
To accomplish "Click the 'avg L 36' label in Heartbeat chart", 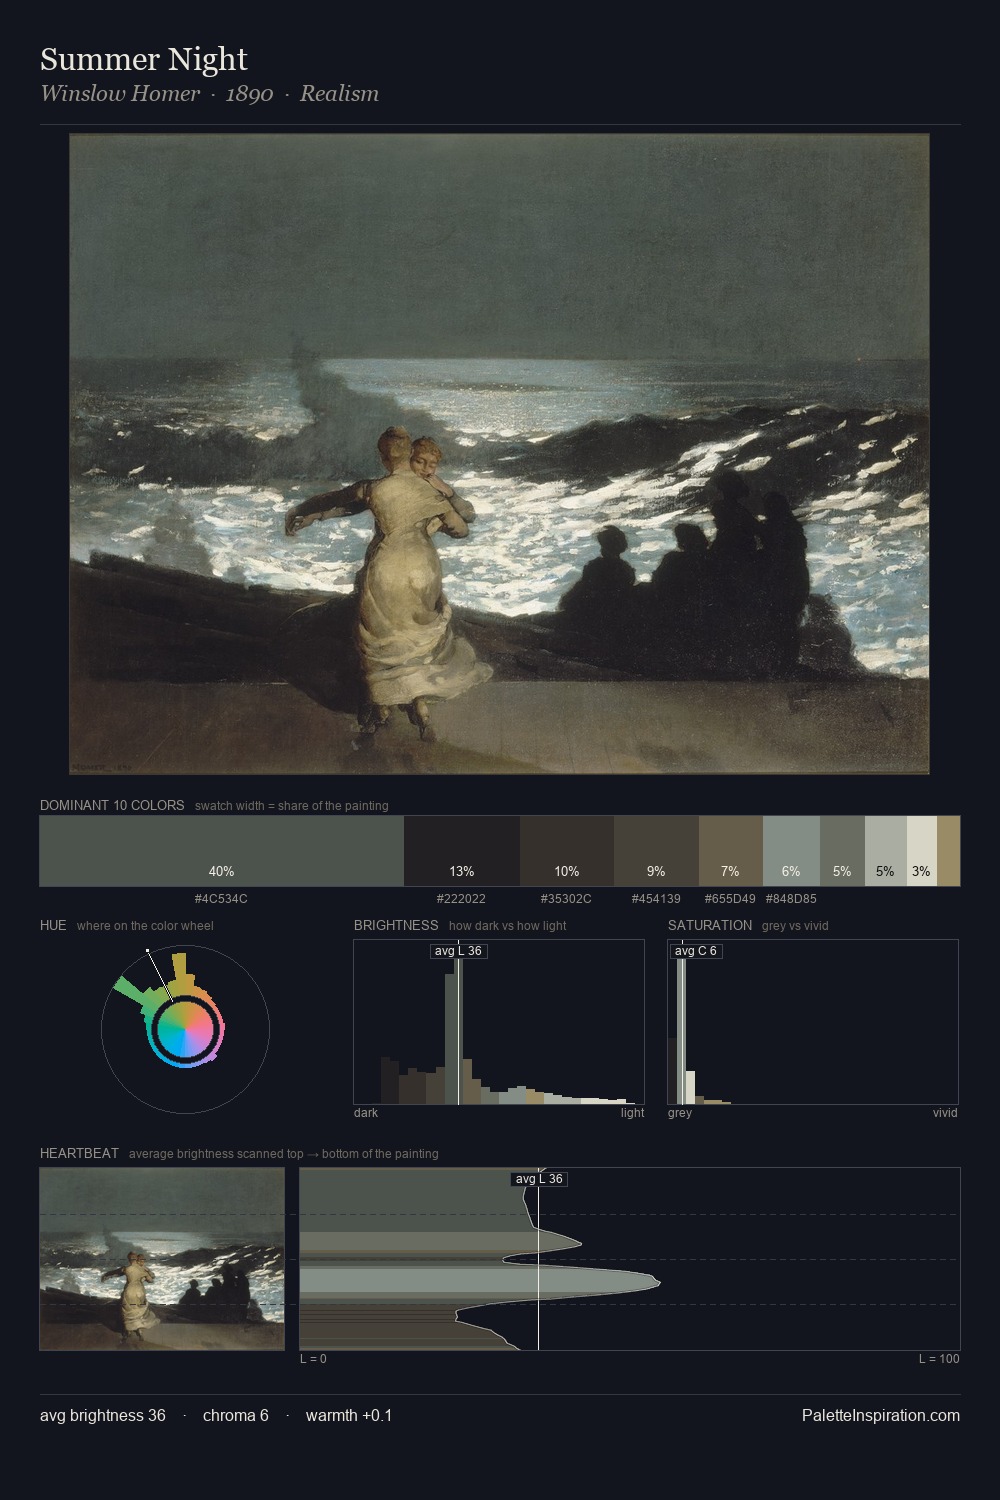I will [539, 1179].
